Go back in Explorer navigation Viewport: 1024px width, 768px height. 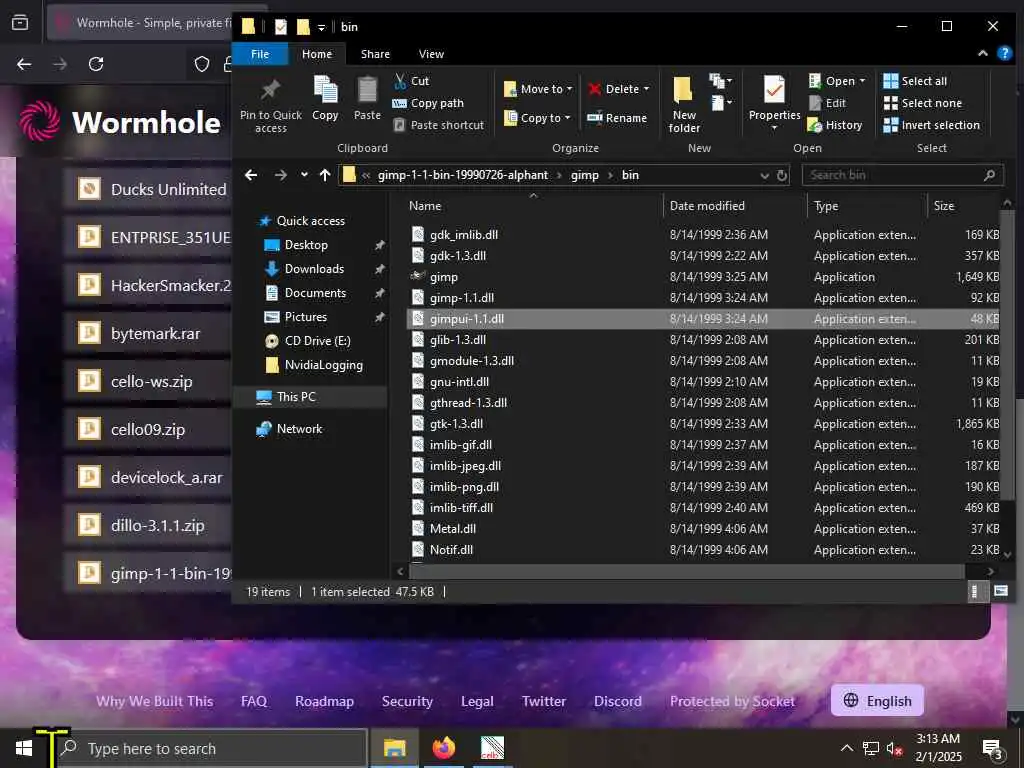tap(251, 175)
